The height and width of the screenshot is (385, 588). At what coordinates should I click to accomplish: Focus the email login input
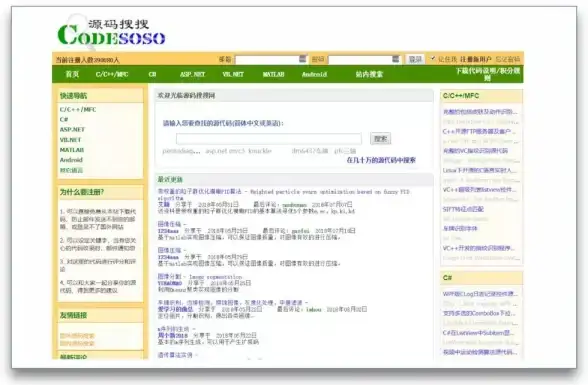click(x=271, y=59)
